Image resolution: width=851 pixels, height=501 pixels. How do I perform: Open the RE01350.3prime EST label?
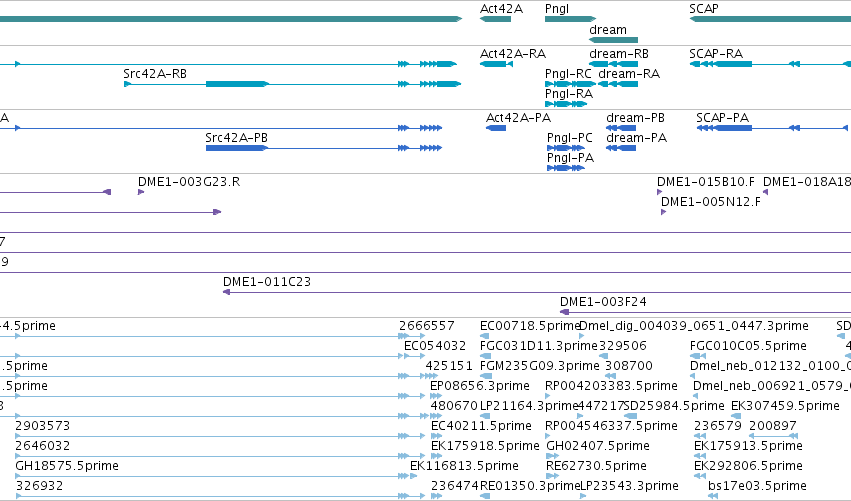click(530, 486)
